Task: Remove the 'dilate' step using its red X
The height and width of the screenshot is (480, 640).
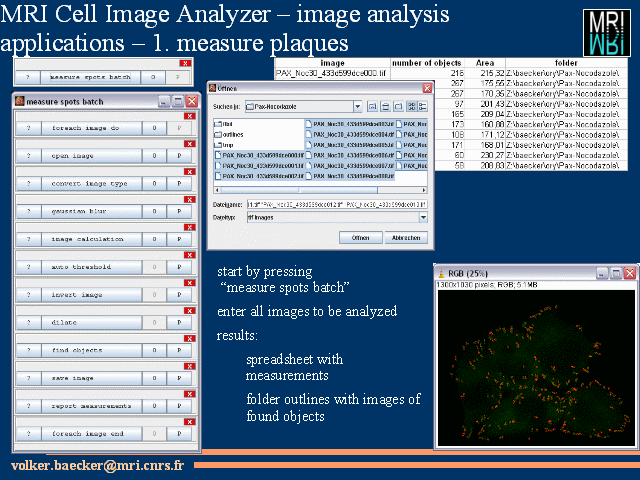Action: coord(189,311)
